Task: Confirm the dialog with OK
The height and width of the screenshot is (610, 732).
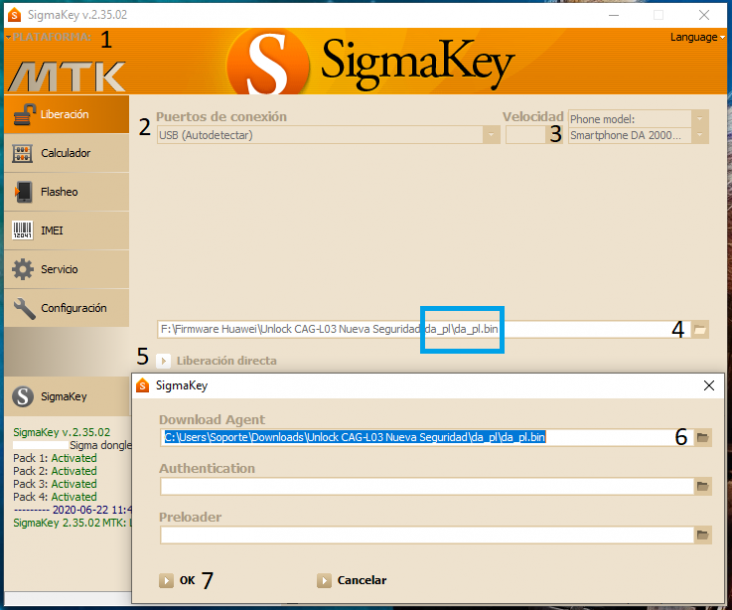Action: click(x=177, y=580)
